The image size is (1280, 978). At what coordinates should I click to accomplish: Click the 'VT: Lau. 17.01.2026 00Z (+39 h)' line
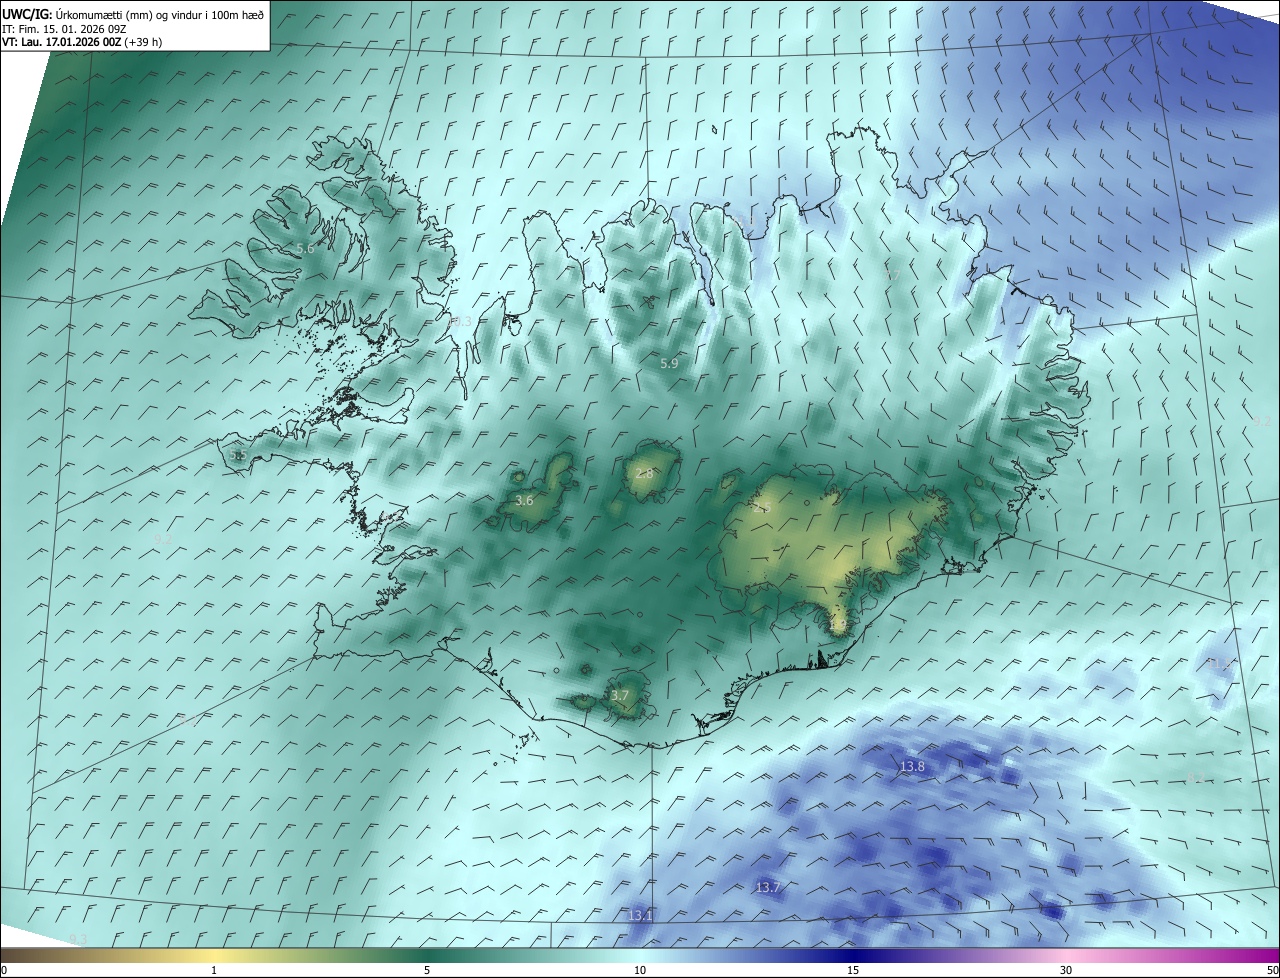pos(82,42)
